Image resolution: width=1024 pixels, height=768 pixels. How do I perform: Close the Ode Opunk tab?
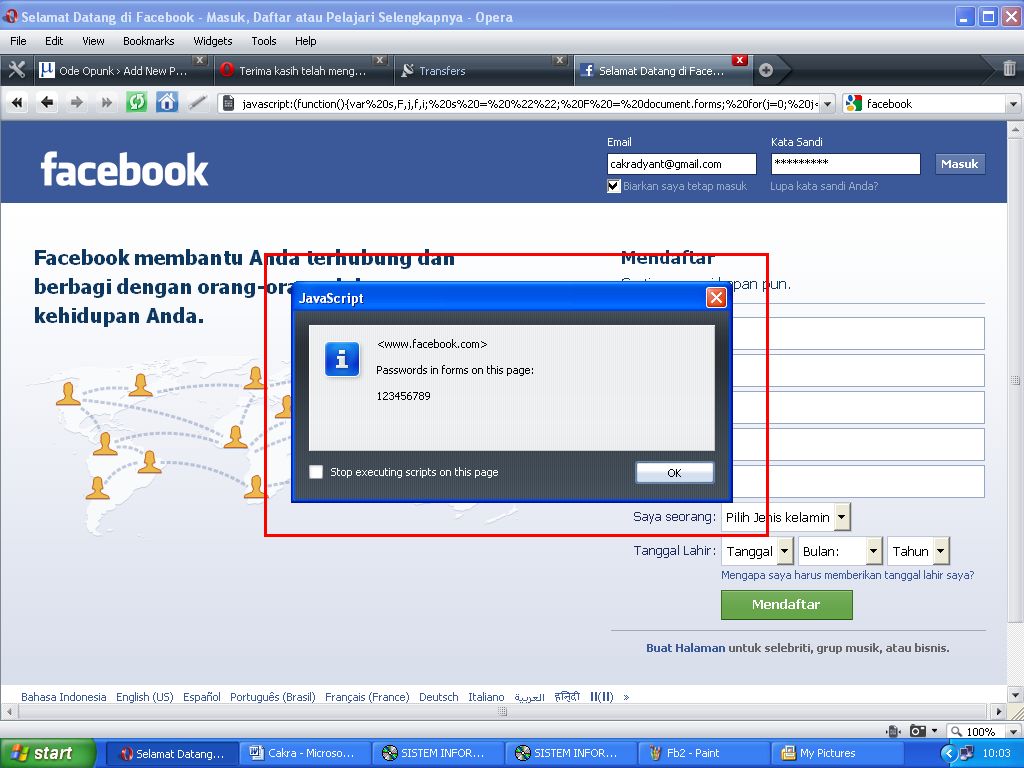coord(200,60)
